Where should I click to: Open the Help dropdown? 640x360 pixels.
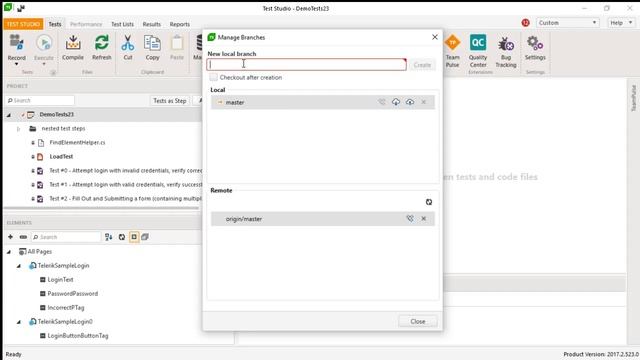pyautogui.click(x=621, y=23)
